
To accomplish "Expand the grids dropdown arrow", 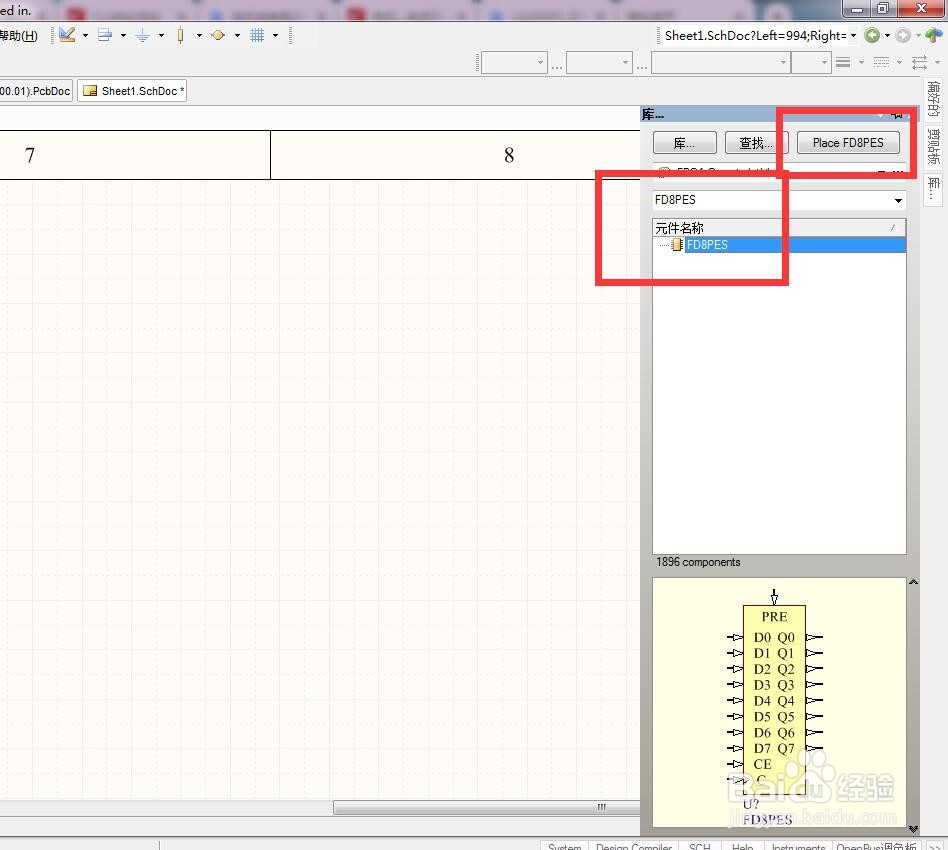I will click(276, 36).
